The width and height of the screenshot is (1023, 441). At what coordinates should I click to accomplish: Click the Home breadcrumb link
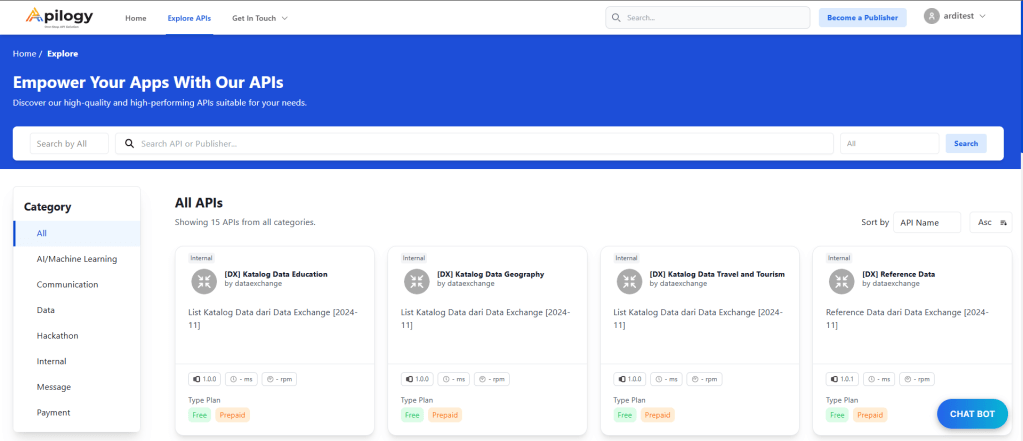[24, 54]
